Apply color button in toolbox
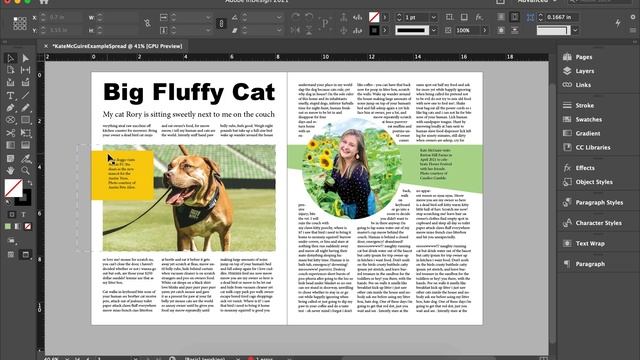Viewport: 640px width, 360px height. click(x=8, y=227)
